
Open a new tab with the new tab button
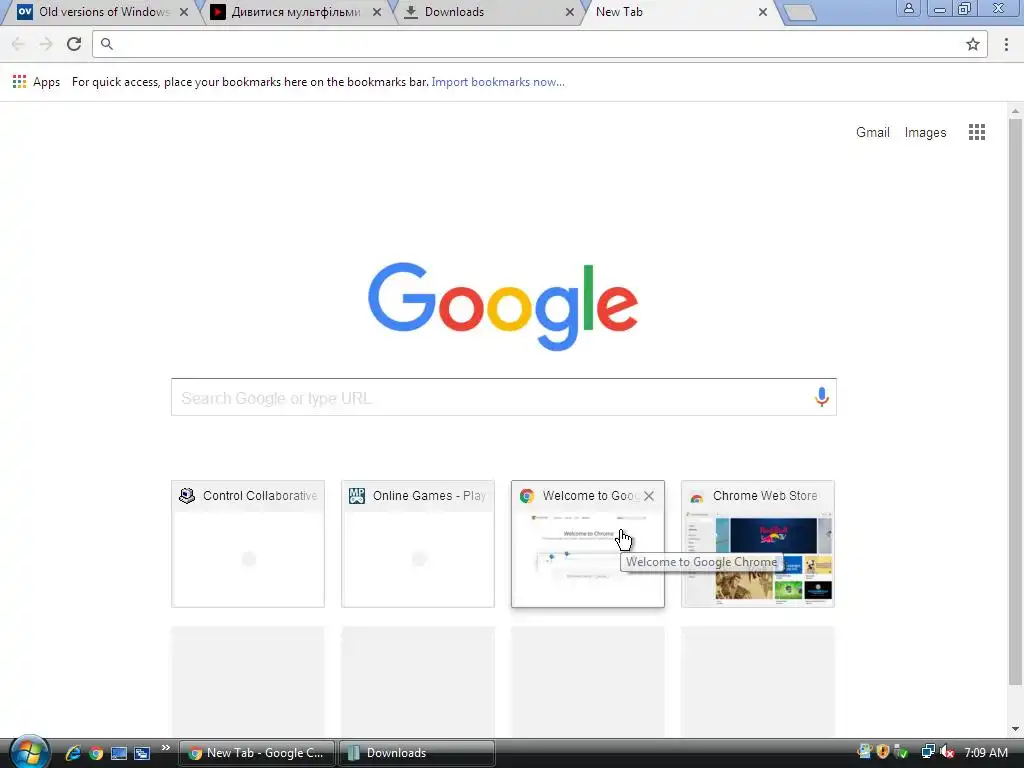(799, 12)
